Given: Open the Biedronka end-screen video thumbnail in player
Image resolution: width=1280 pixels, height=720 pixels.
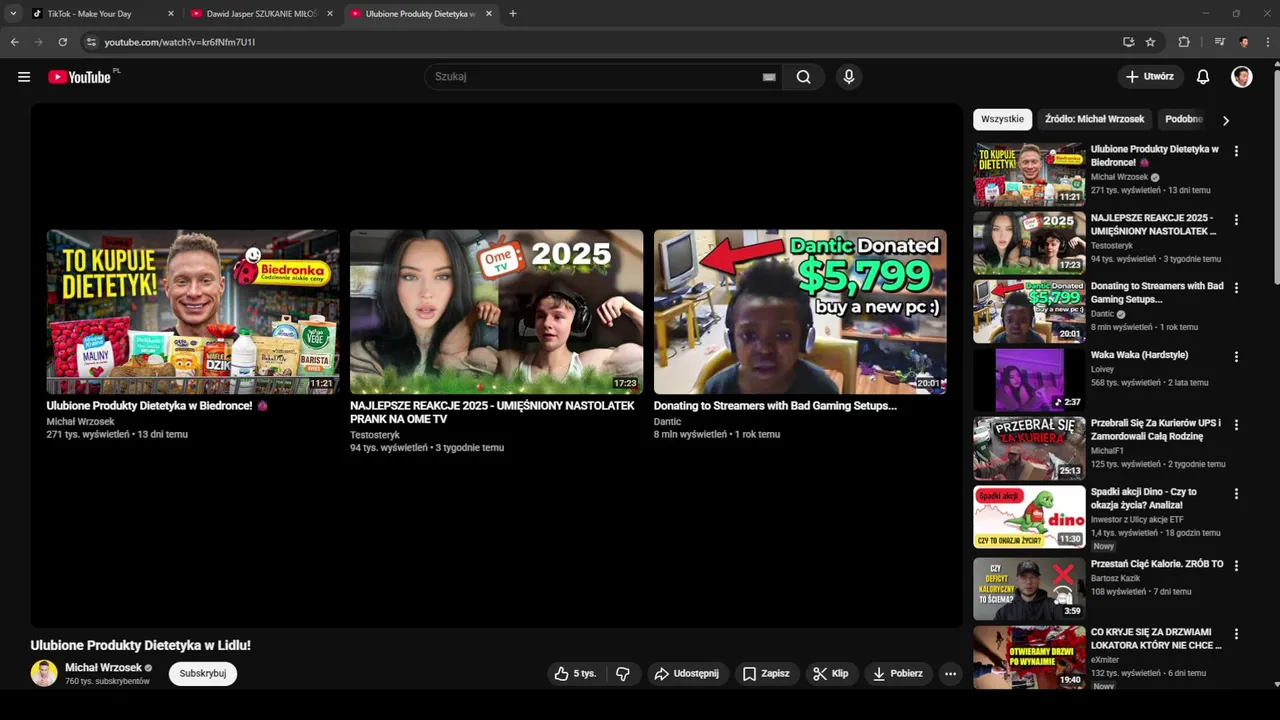Looking at the screenshot, I should point(193,312).
